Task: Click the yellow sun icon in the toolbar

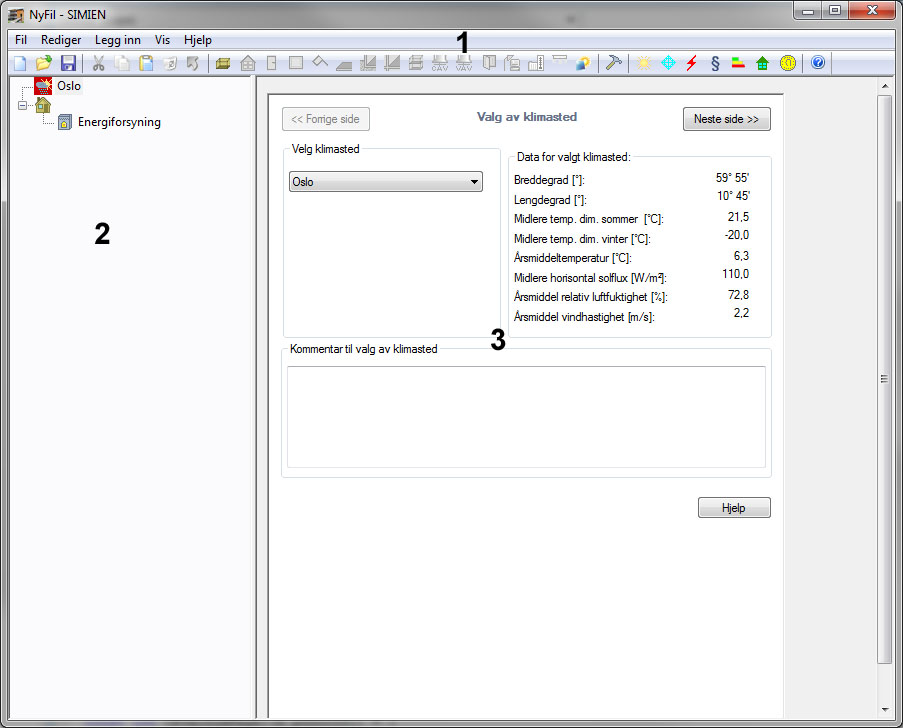Action: coord(644,63)
